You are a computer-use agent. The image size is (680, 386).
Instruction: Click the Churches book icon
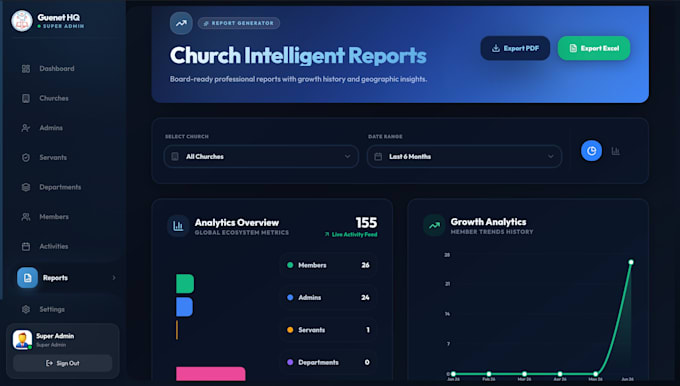tap(26, 98)
